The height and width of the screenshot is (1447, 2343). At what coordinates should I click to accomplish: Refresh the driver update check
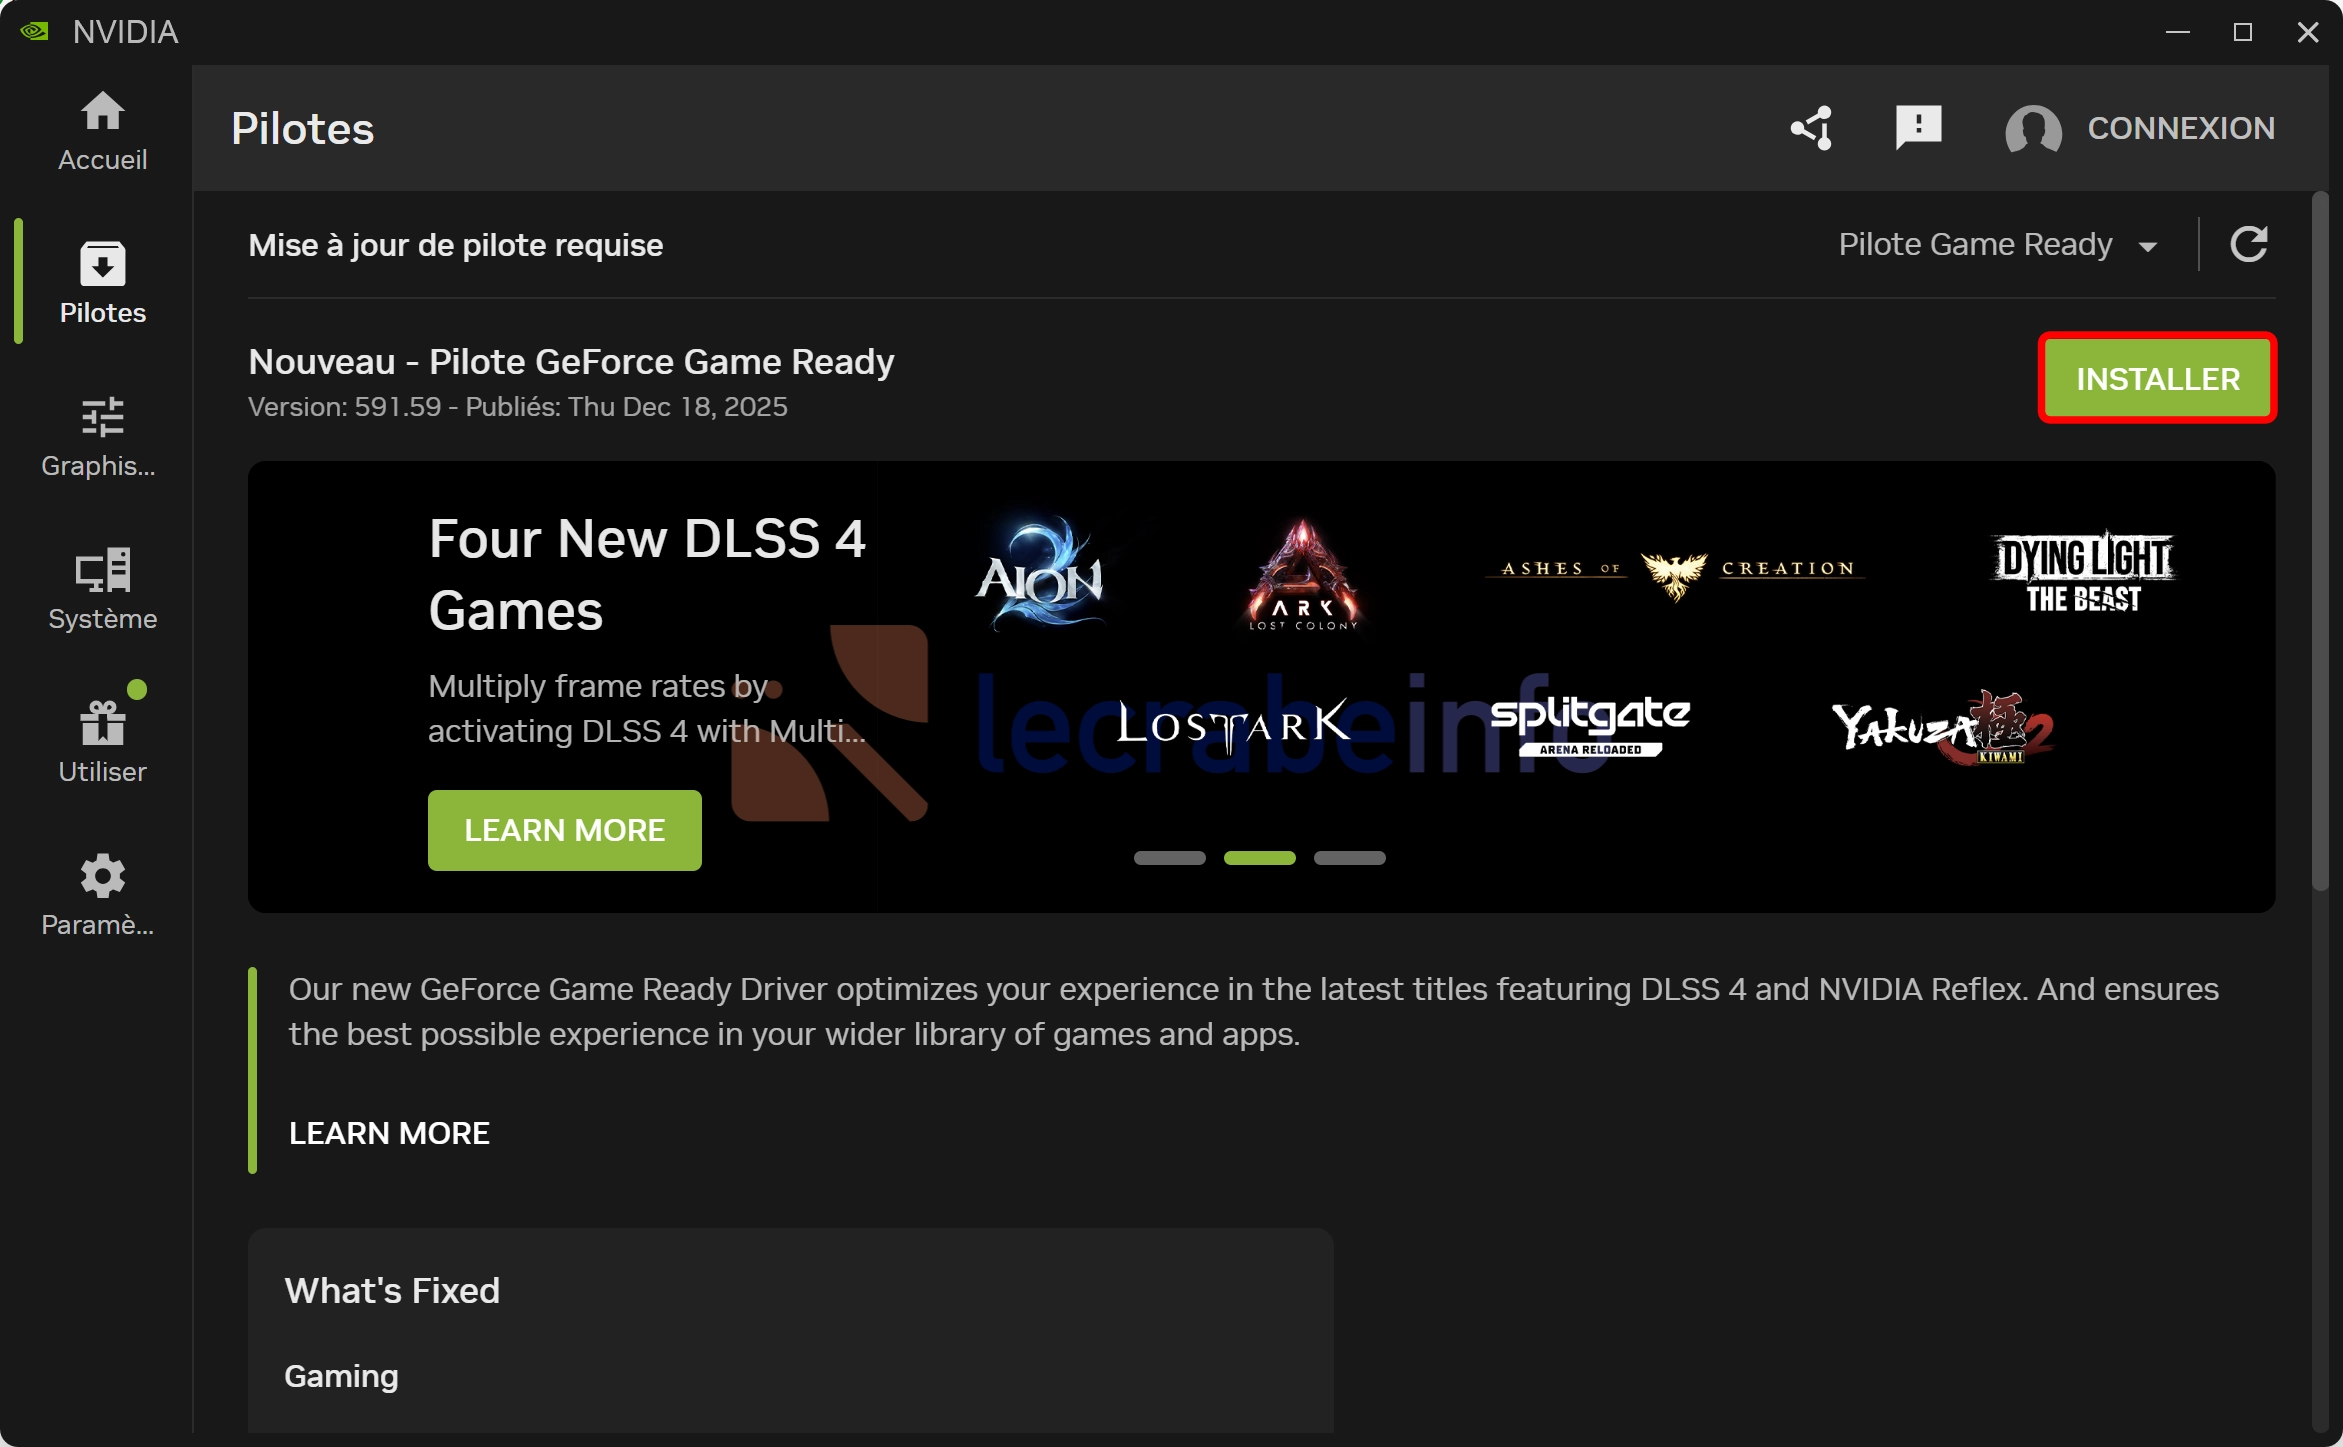click(x=2248, y=244)
